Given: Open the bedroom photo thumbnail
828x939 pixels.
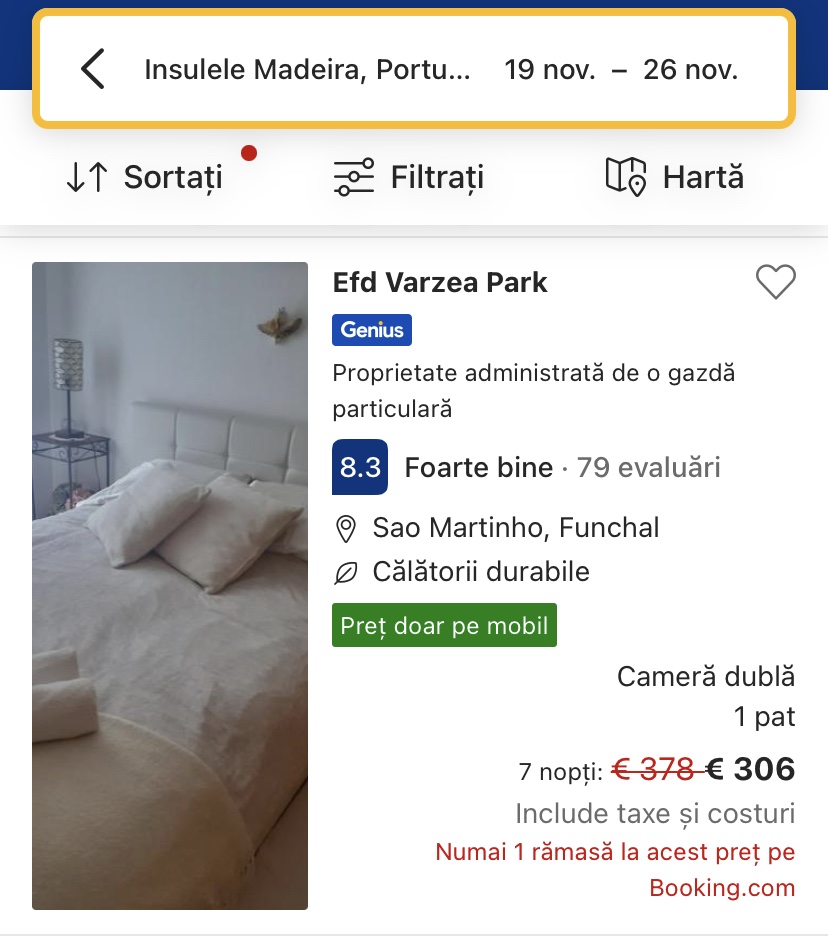Looking at the screenshot, I should [170, 586].
